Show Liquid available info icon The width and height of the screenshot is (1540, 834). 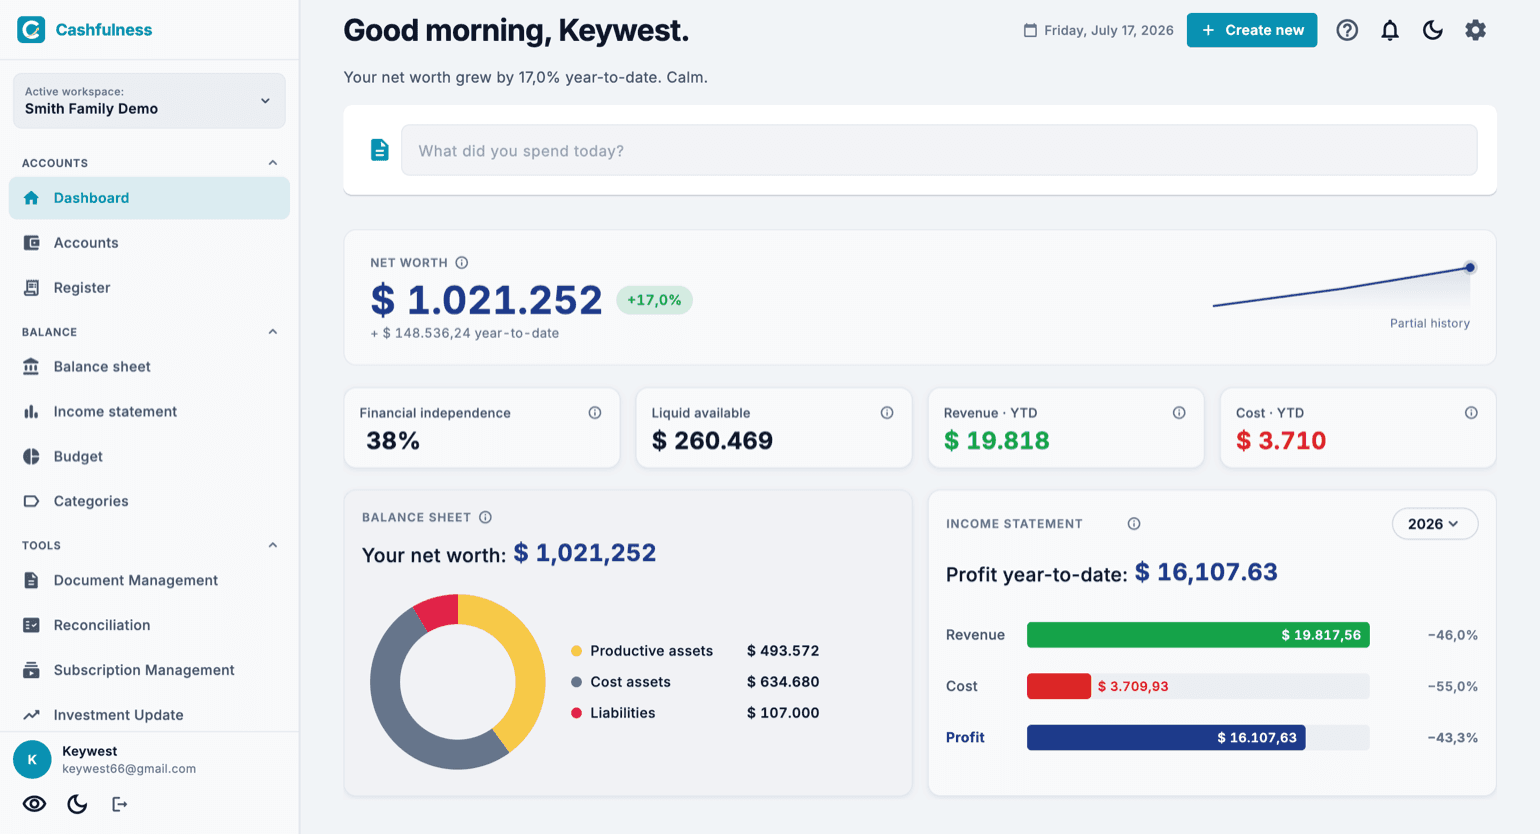click(x=887, y=413)
